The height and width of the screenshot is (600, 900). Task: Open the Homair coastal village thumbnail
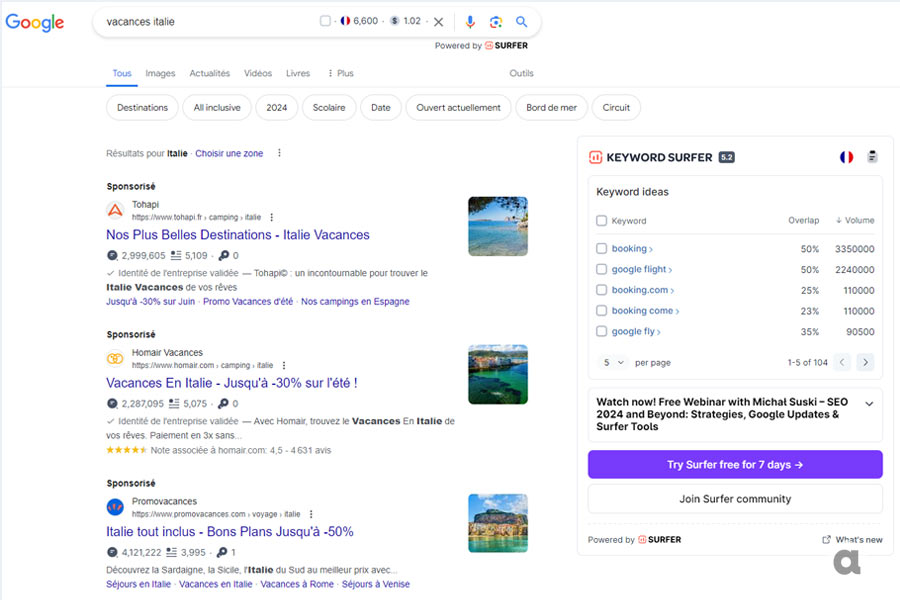point(498,374)
